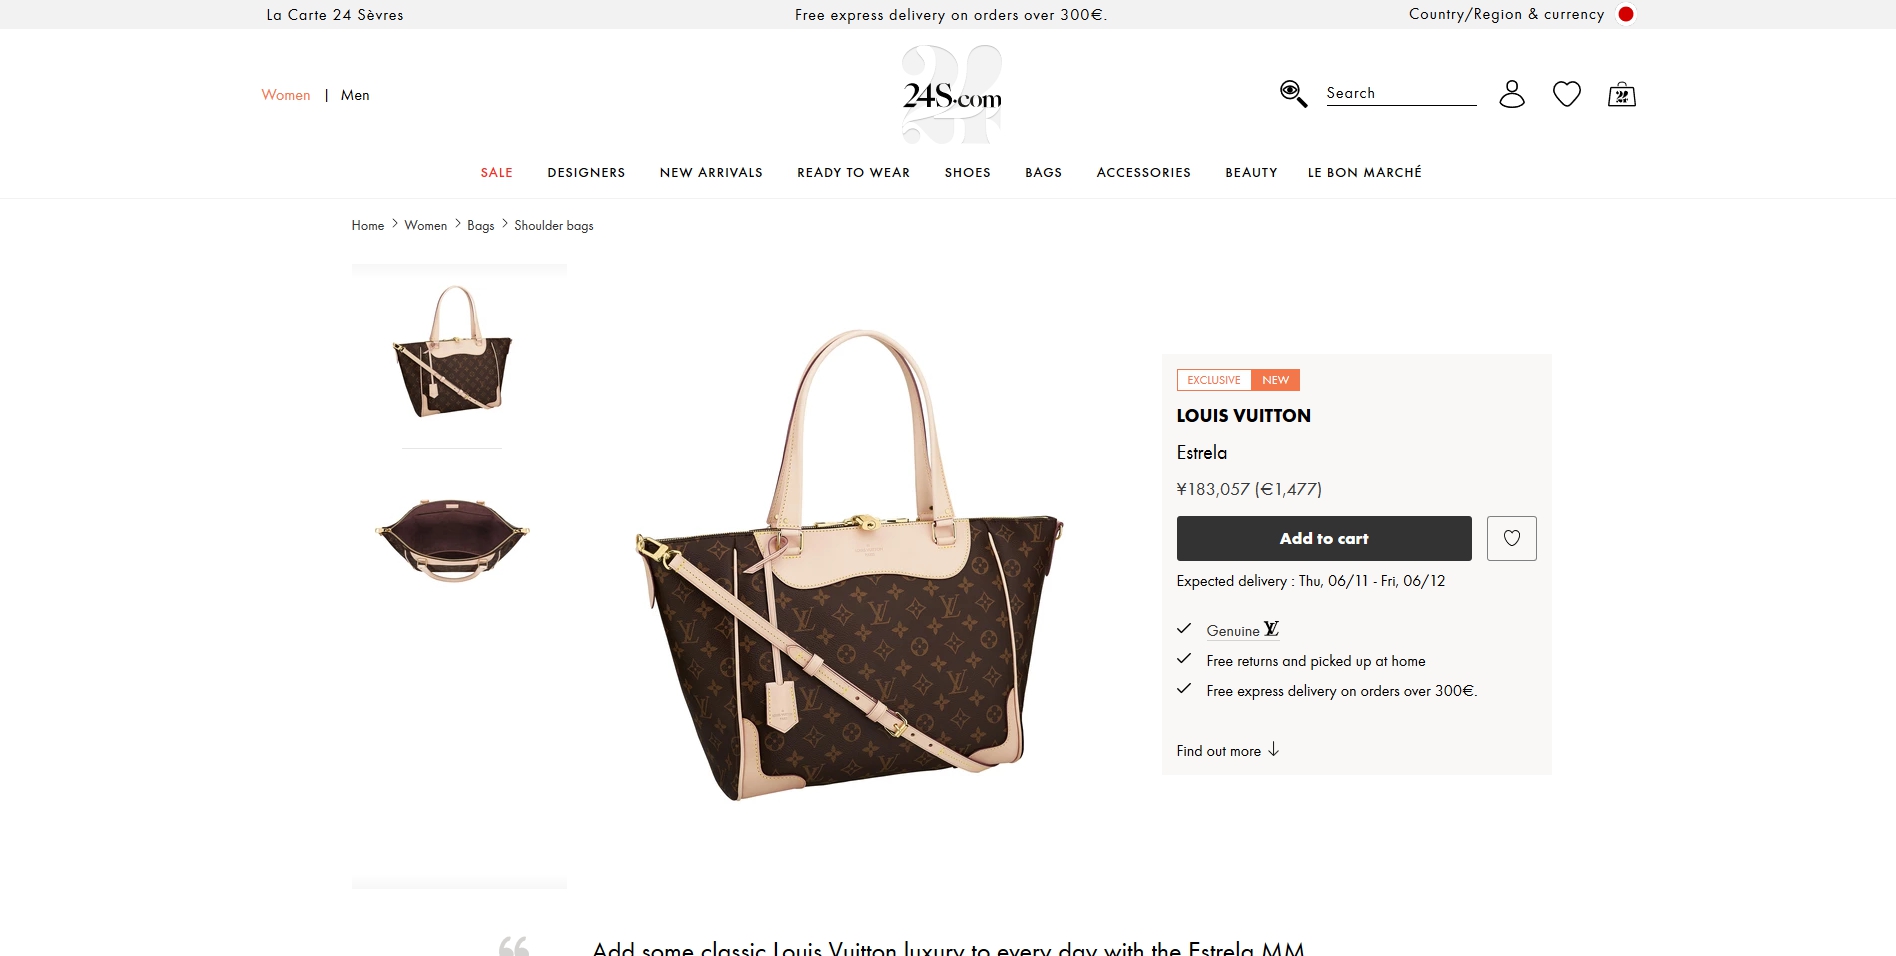Open Shoulder bags breadcrumb link
The image size is (1896, 956).
pos(554,225)
